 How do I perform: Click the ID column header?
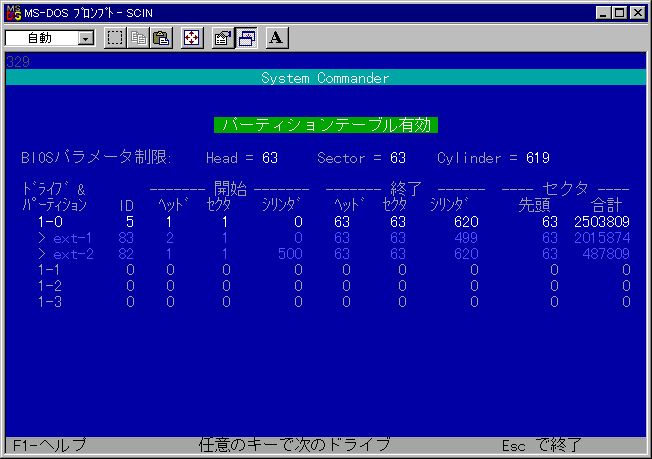[x=126, y=205]
